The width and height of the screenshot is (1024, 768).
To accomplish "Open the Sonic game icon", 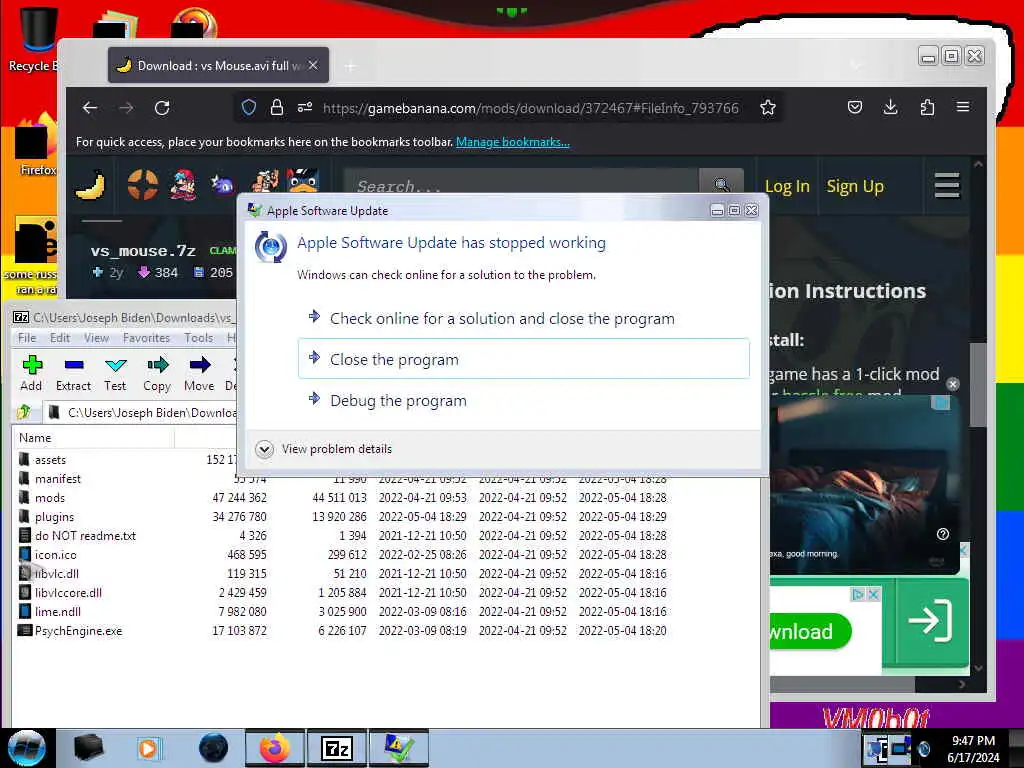I will [222, 185].
